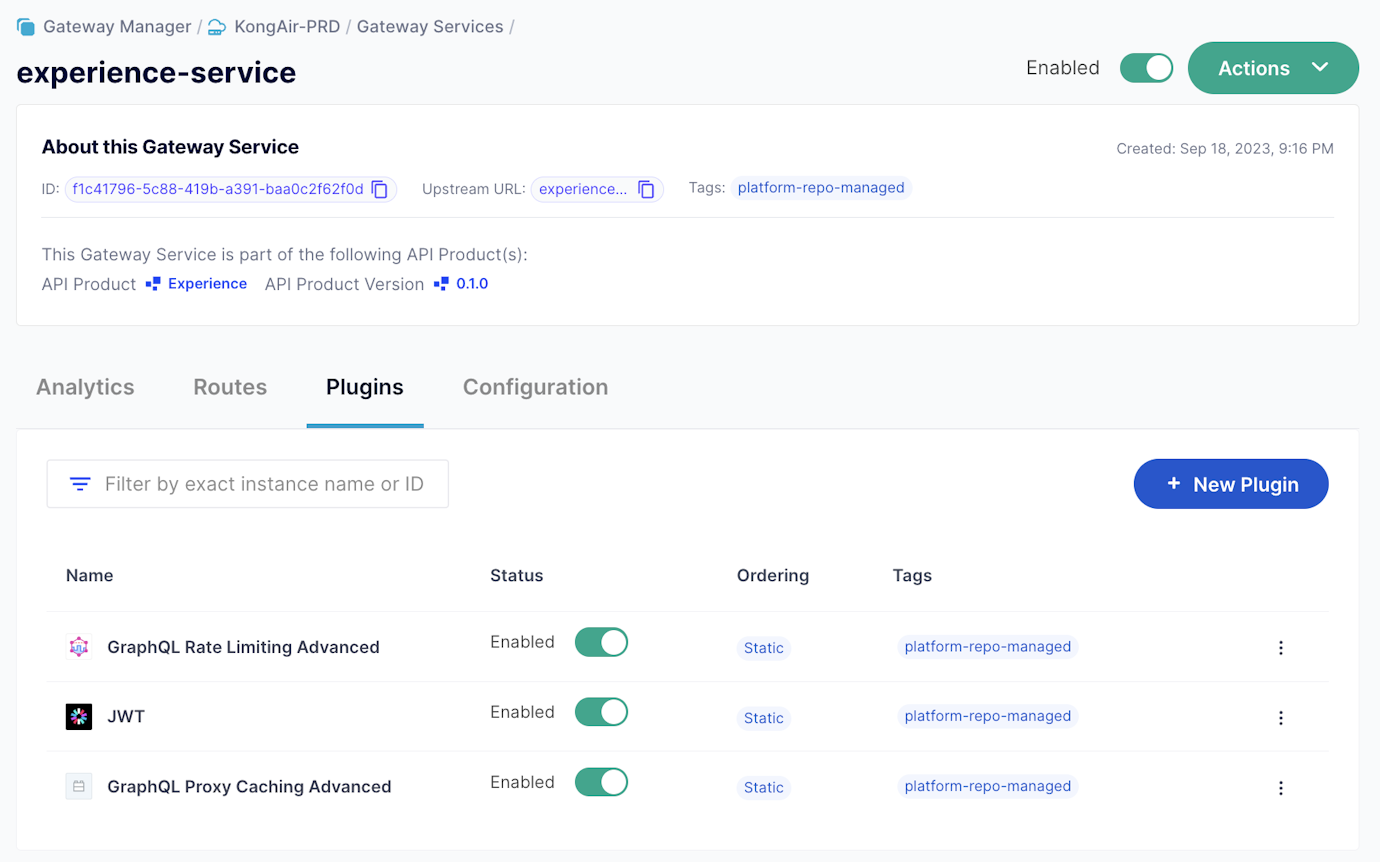1380x862 pixels.
Task: Click the Gateway Manager breadcrumb icon
Action: click(x=25, y=26)
